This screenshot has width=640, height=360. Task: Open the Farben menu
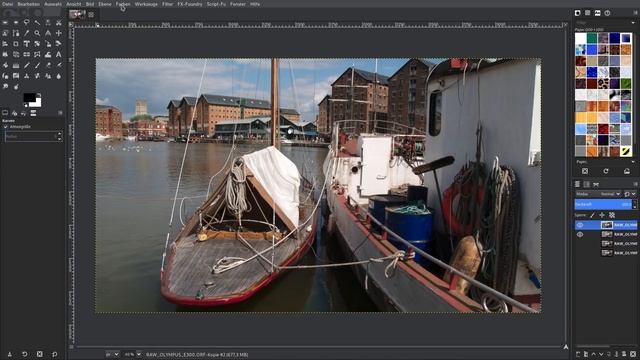123,4
